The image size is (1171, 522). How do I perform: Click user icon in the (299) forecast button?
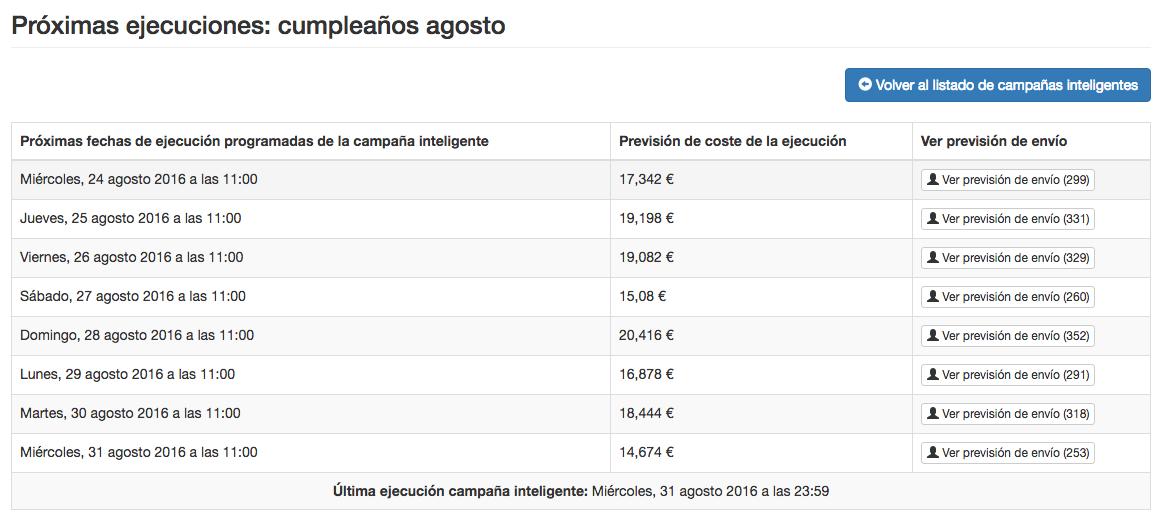pyautogui.click(x=933, y=180)
